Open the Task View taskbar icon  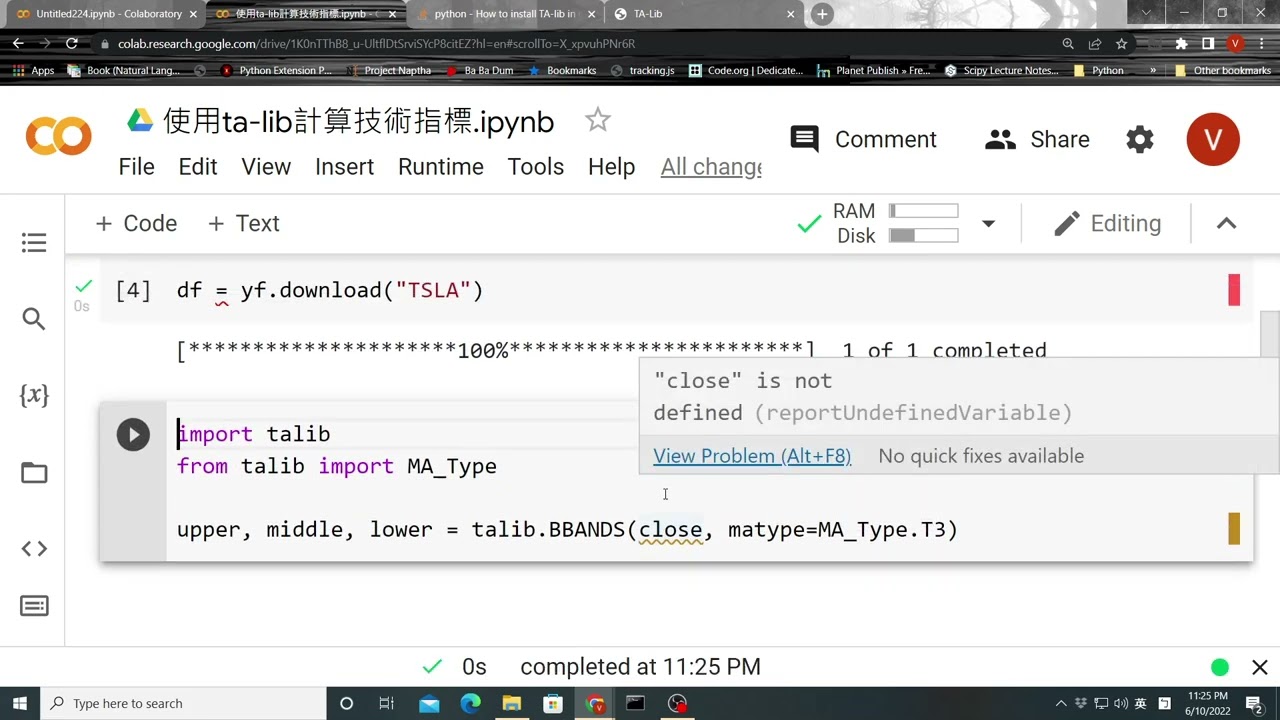tap(386, 703)
